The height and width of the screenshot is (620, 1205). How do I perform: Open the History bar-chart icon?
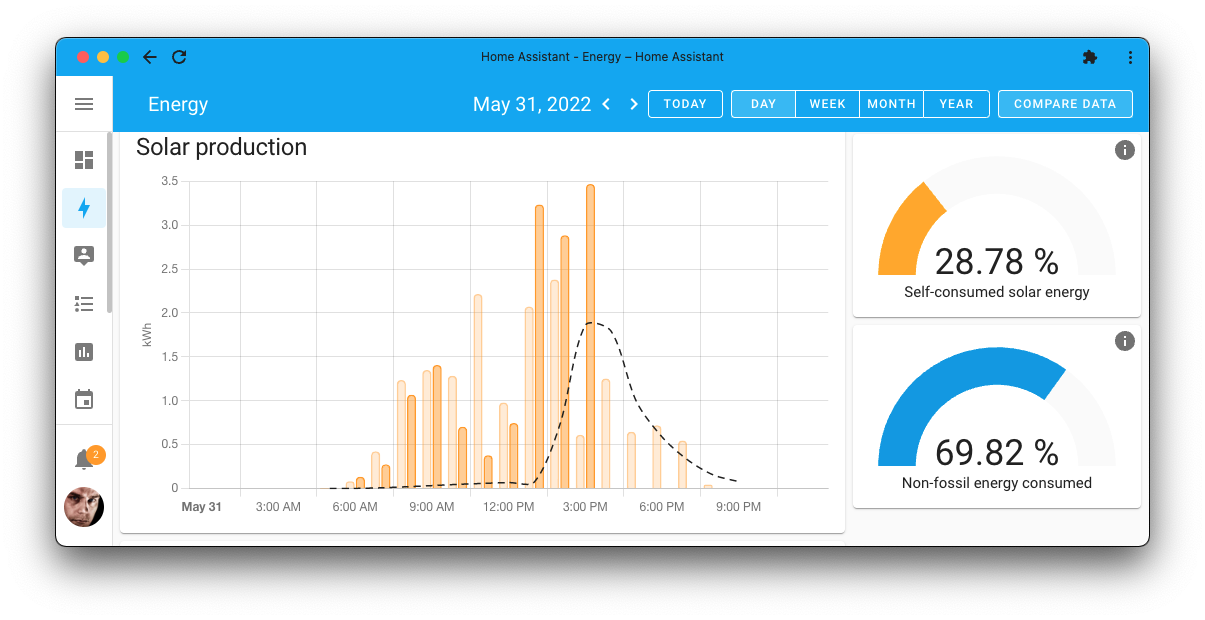coord(84,352)
